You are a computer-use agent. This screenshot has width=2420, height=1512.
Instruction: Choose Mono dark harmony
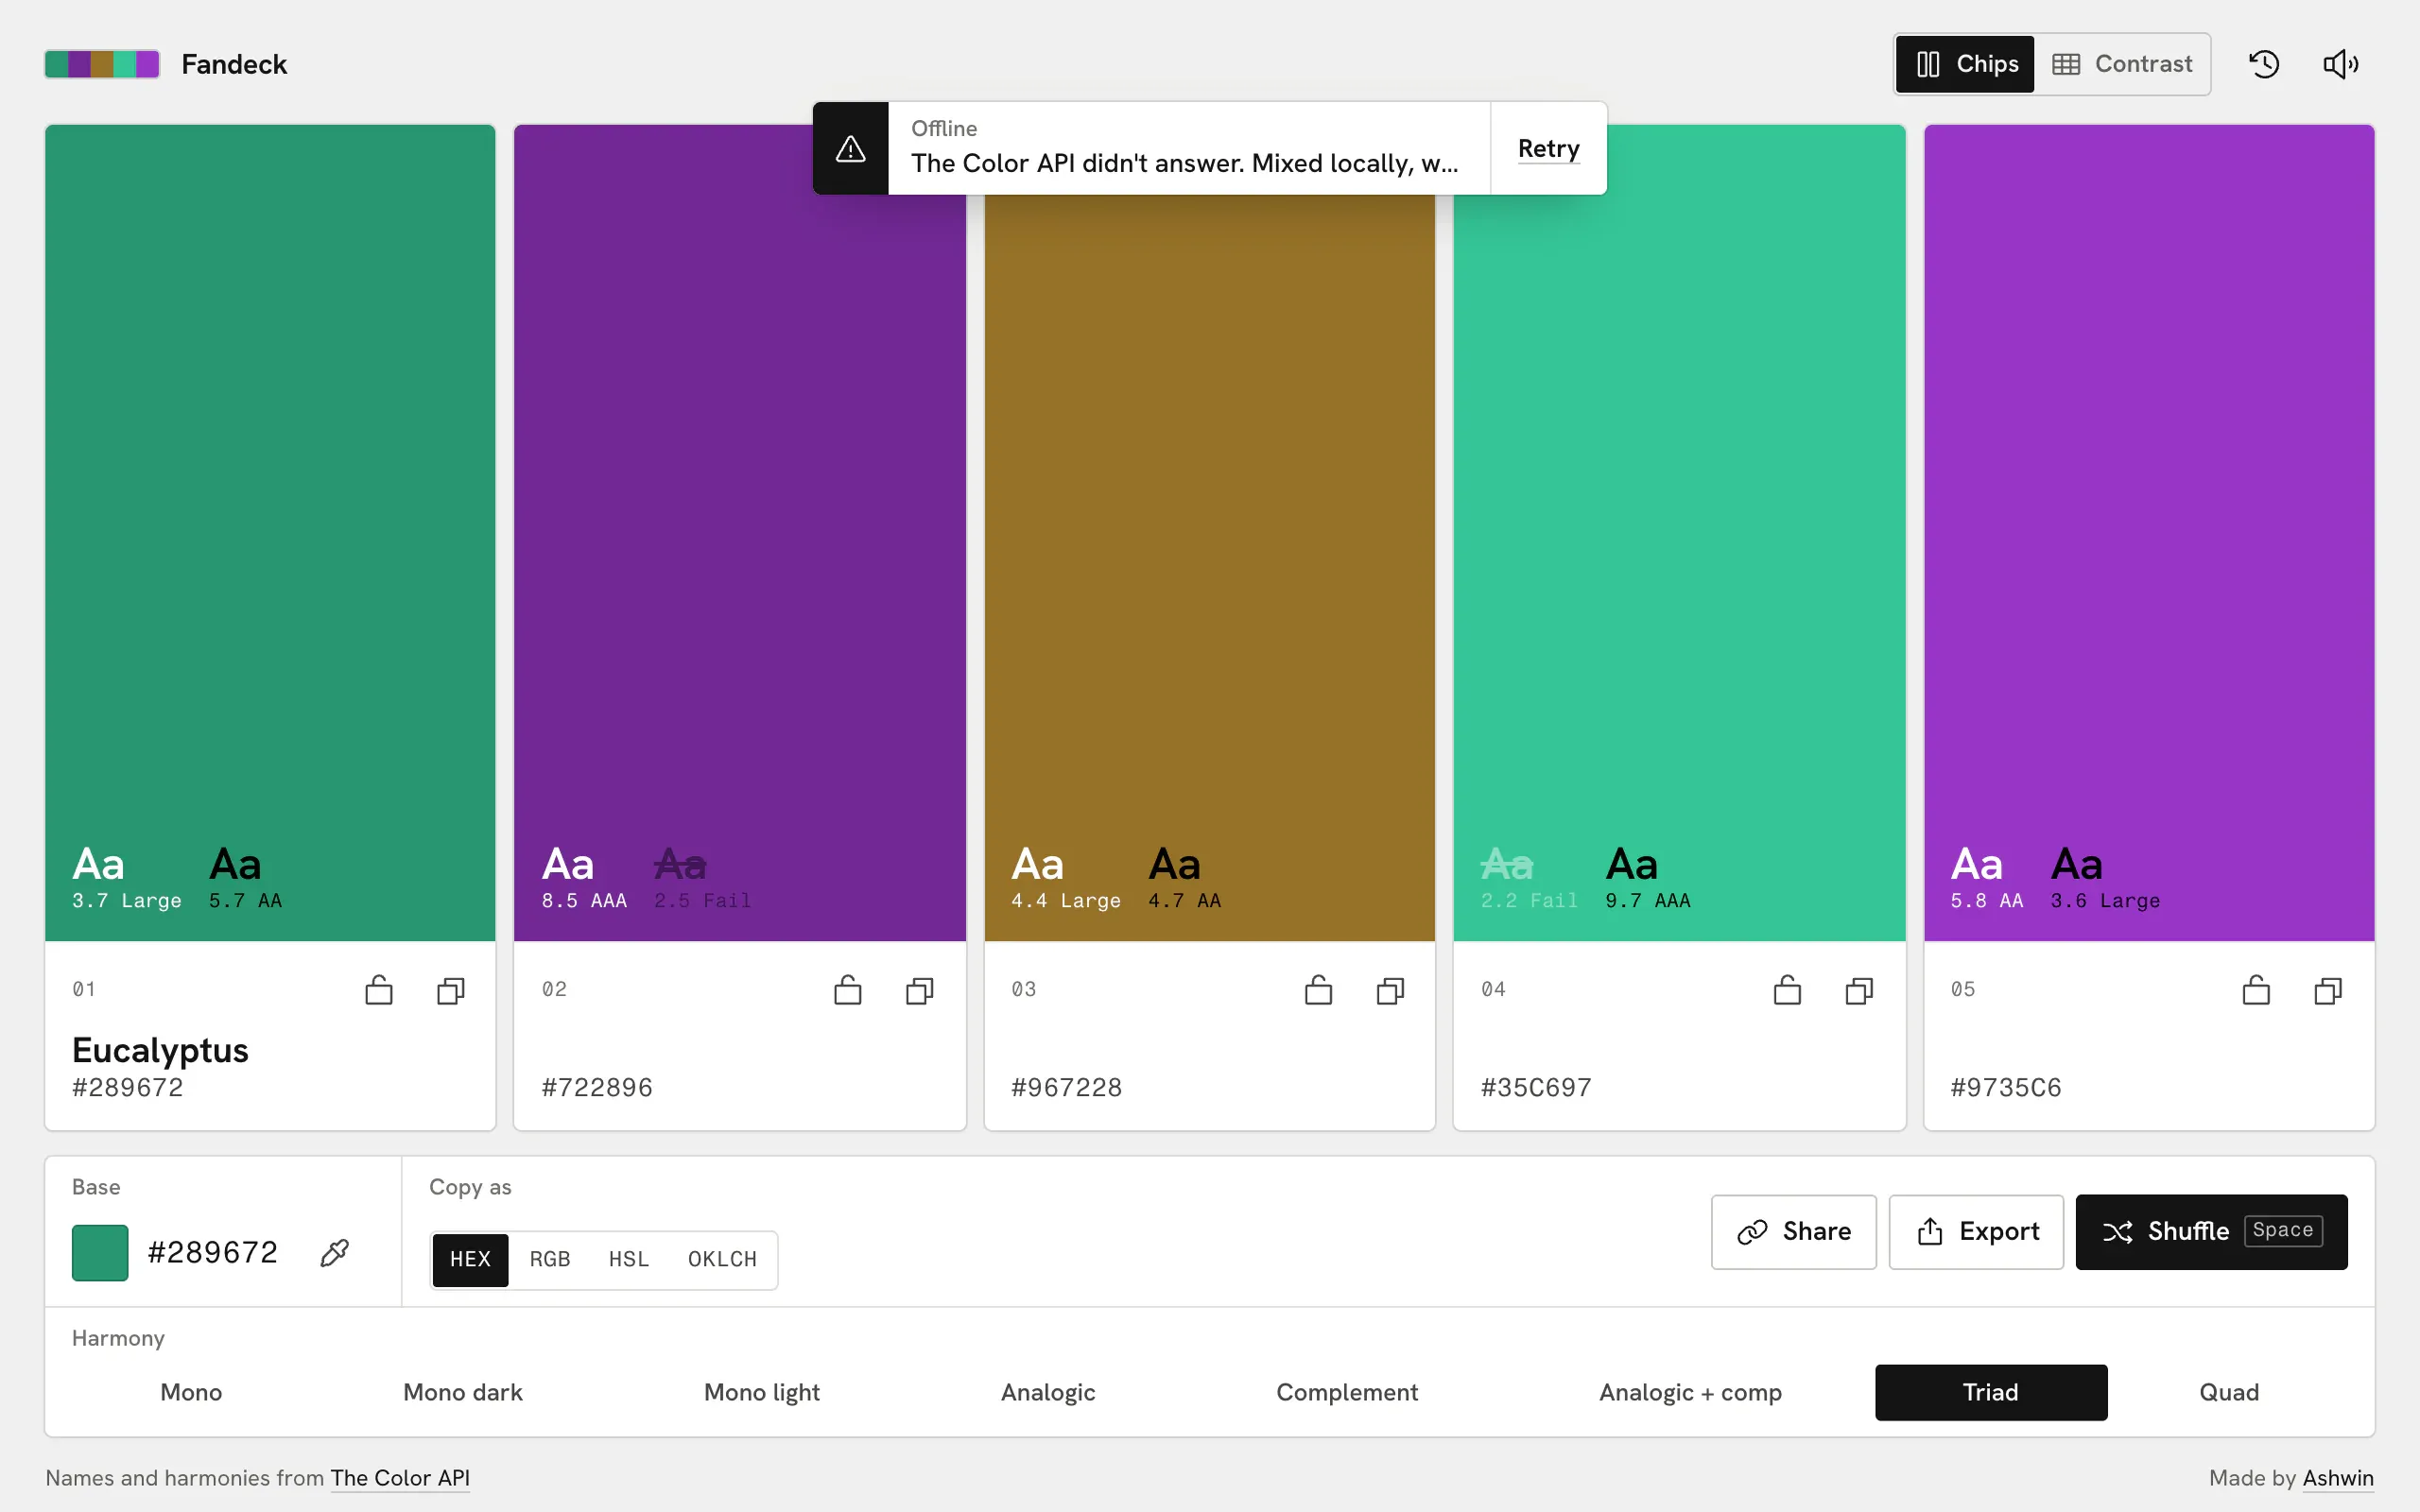(x=463, y=1392)
